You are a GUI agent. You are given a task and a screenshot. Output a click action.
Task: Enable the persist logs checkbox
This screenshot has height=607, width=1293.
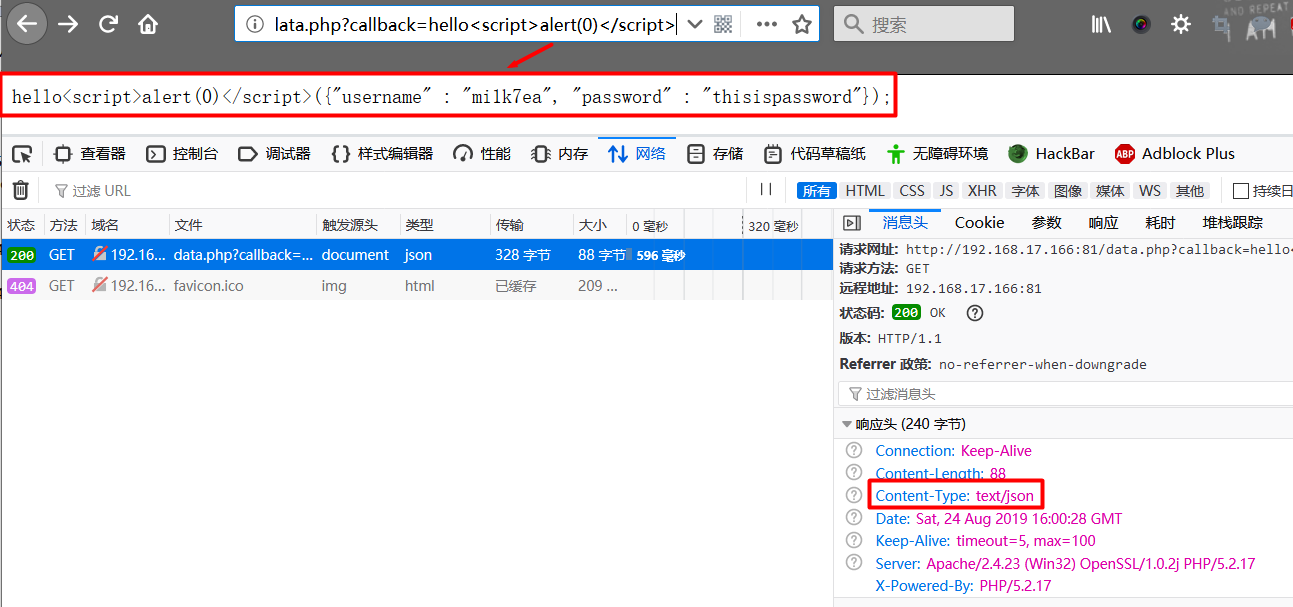[x=1241, y=191]
